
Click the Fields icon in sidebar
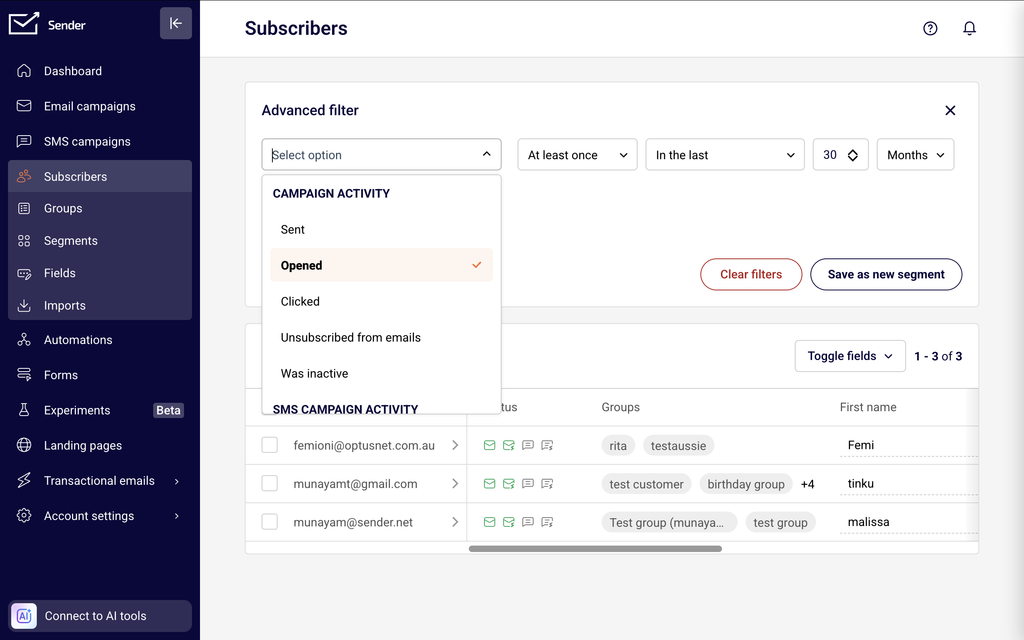coord(24,274)
